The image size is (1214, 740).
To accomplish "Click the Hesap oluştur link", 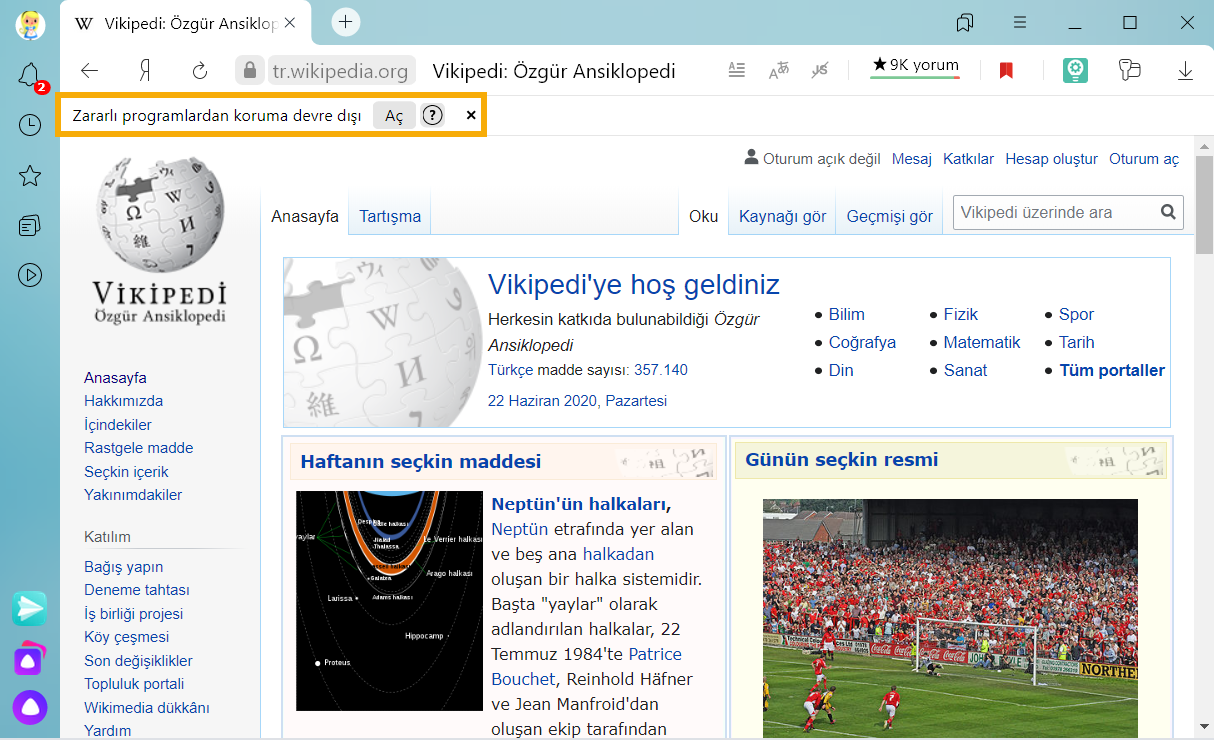I will coord(1051,159).
